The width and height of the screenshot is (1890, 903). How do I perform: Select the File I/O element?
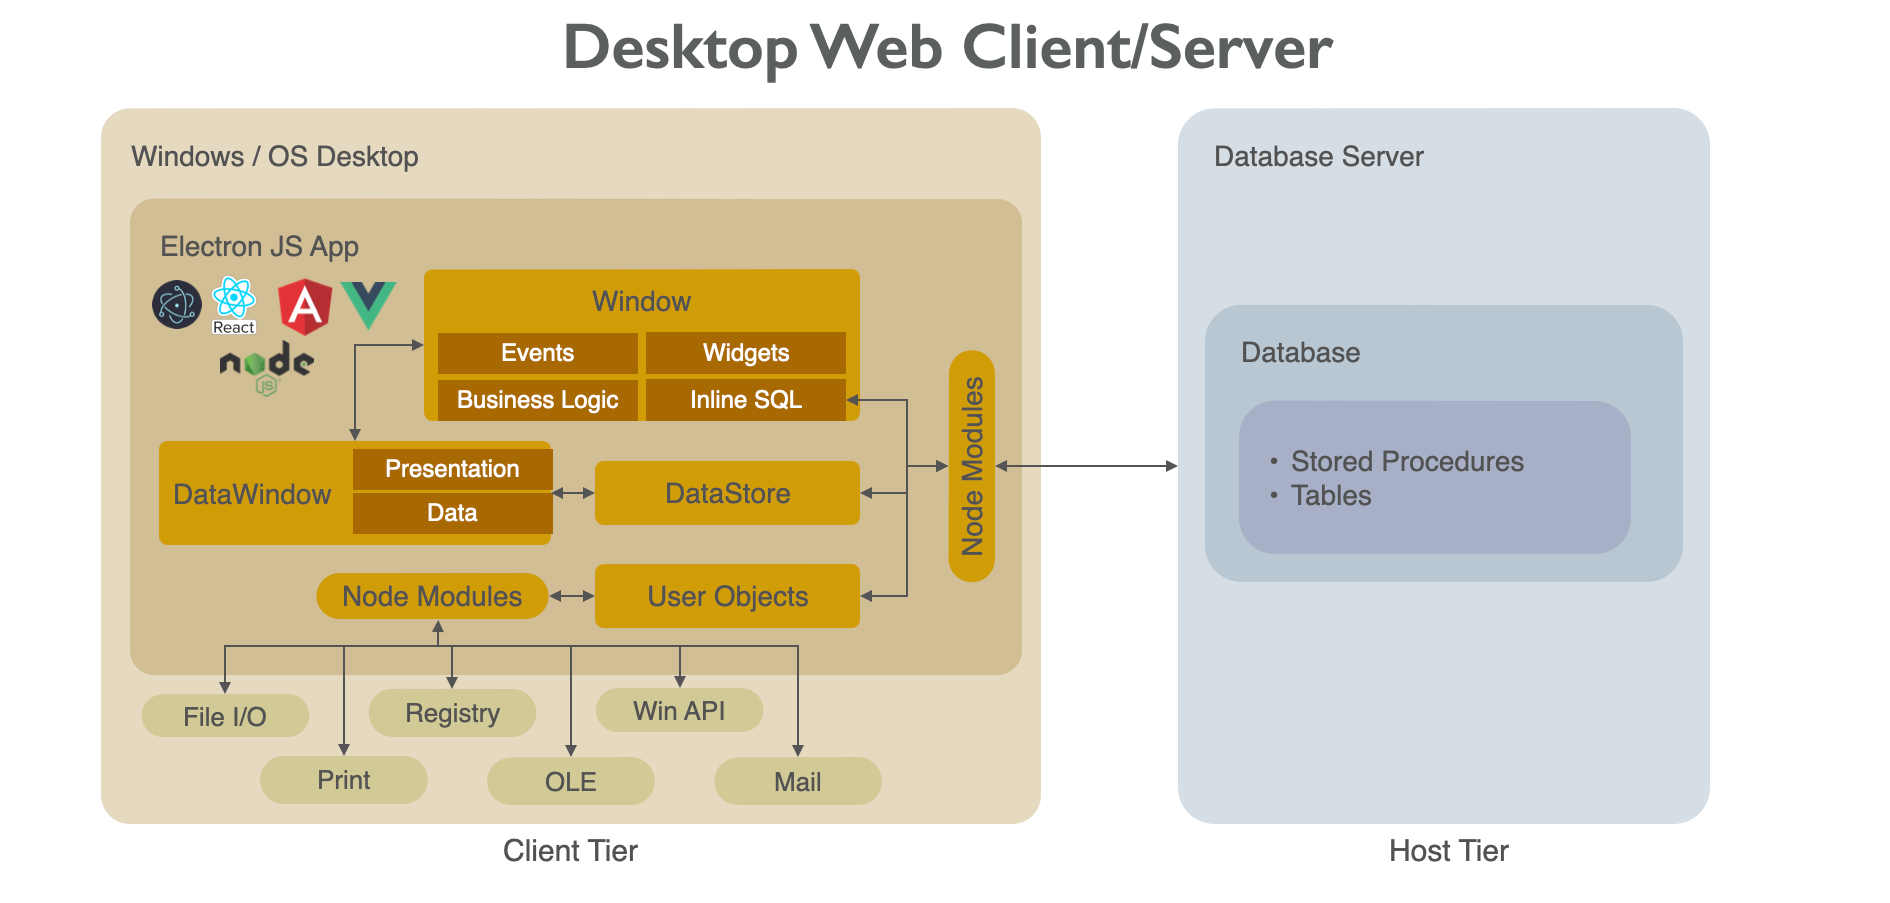coord(225,715)
